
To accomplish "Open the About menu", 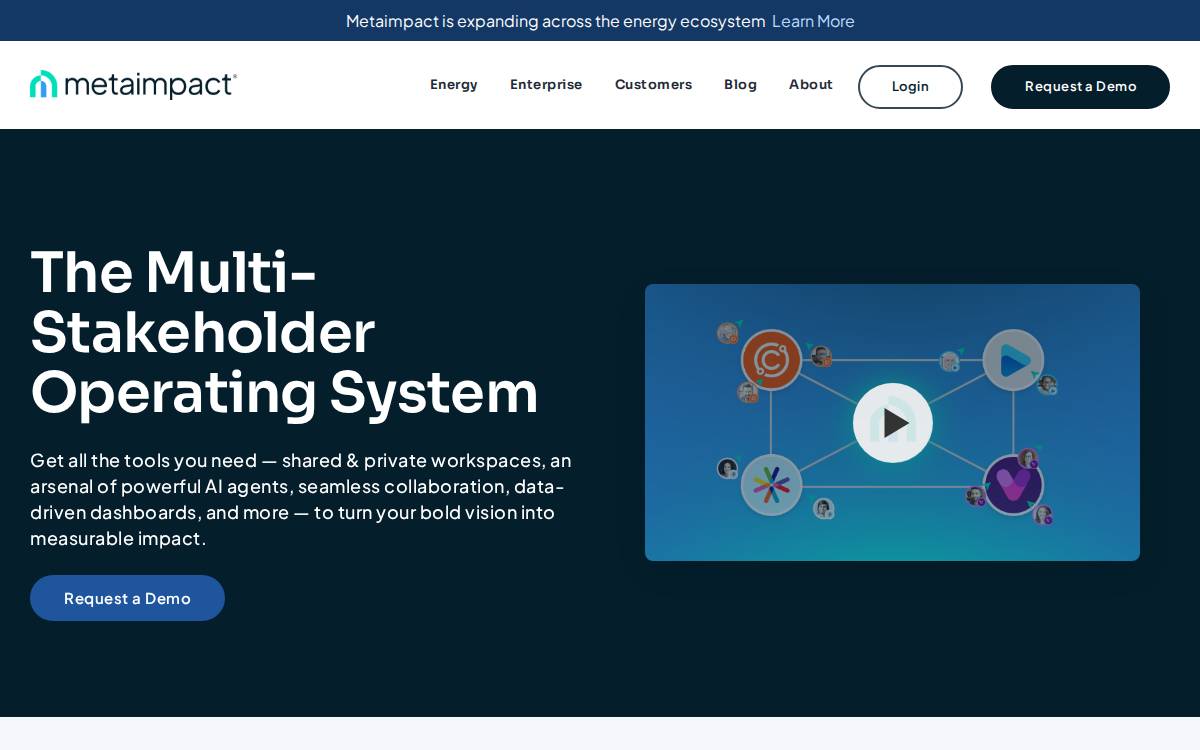I will click(x=811, y=85).
